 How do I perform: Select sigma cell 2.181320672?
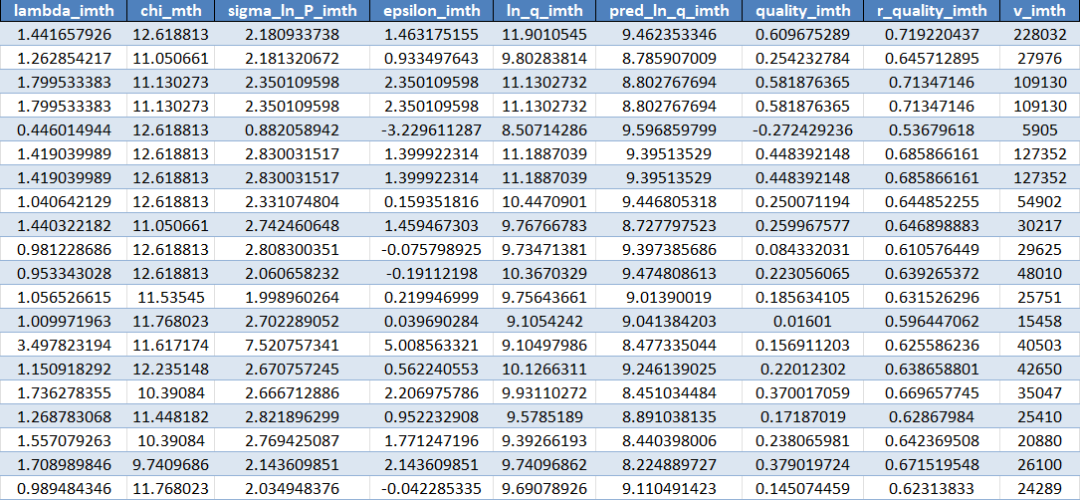click(x=291, y=59)
